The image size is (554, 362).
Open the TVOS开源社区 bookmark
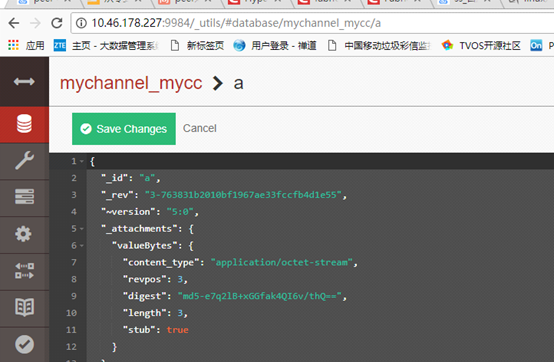pos(481,46)
